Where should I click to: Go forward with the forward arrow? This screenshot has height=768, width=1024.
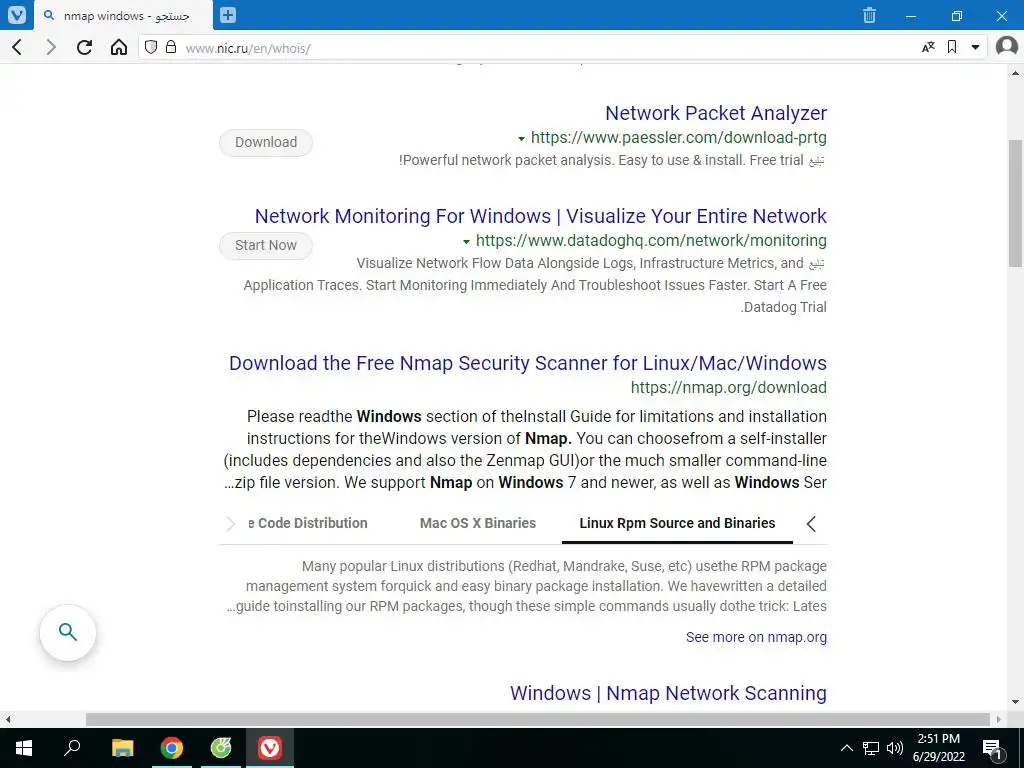(51, 47)
